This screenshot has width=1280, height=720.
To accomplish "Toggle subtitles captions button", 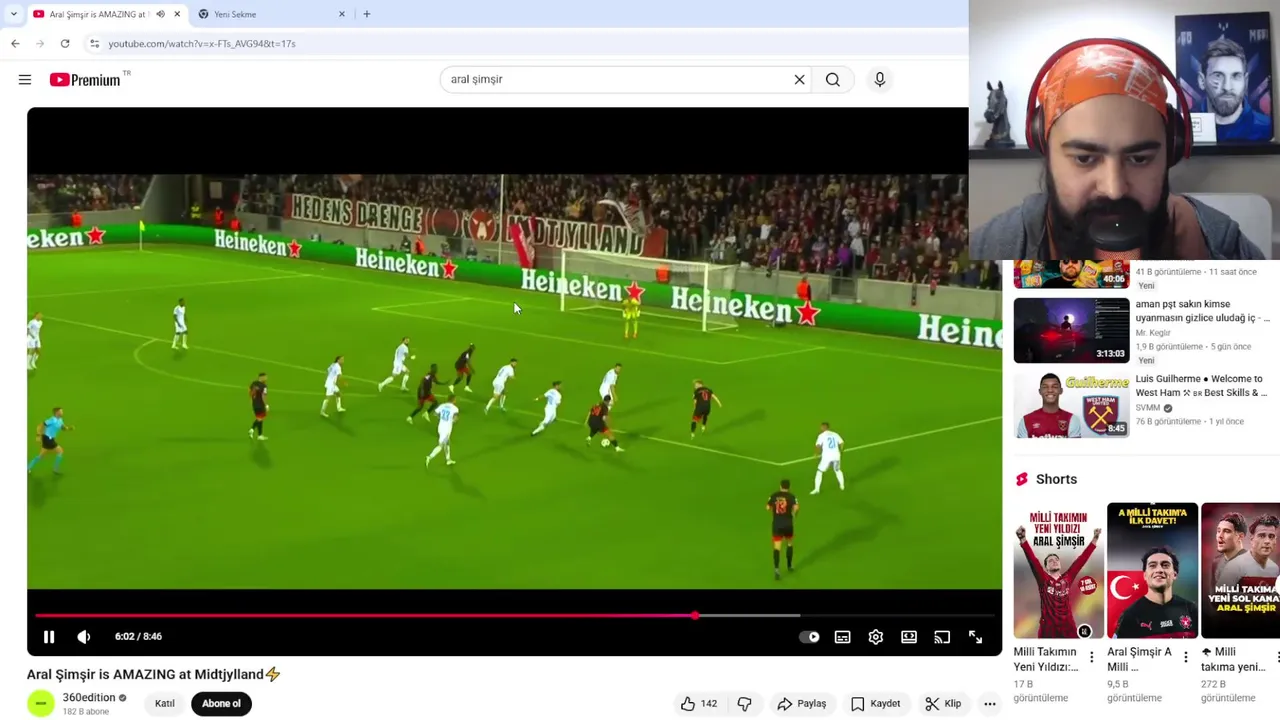I will point(843,637).
